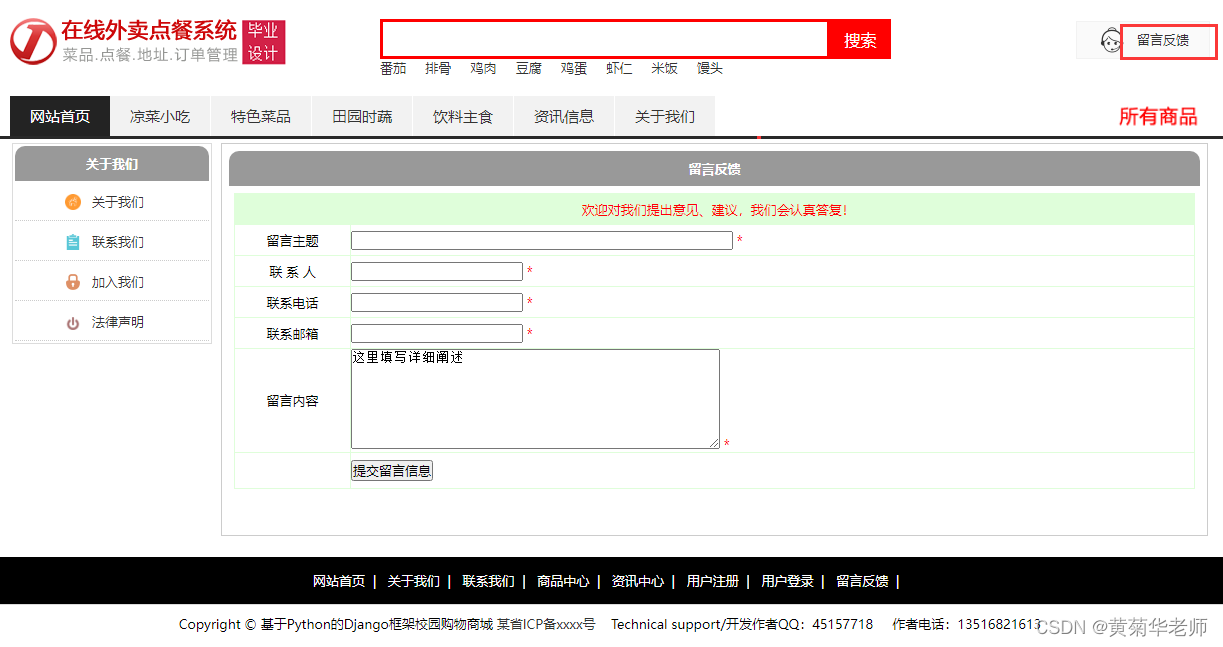Click footer 商品中心 link
Viewport: 1223px width, 647px height.
(x=563, y=581)
